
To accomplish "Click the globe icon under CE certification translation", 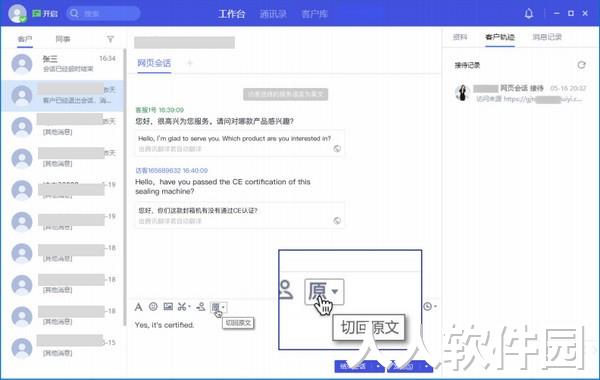I will pyautogui.click(x=337, y=220).
